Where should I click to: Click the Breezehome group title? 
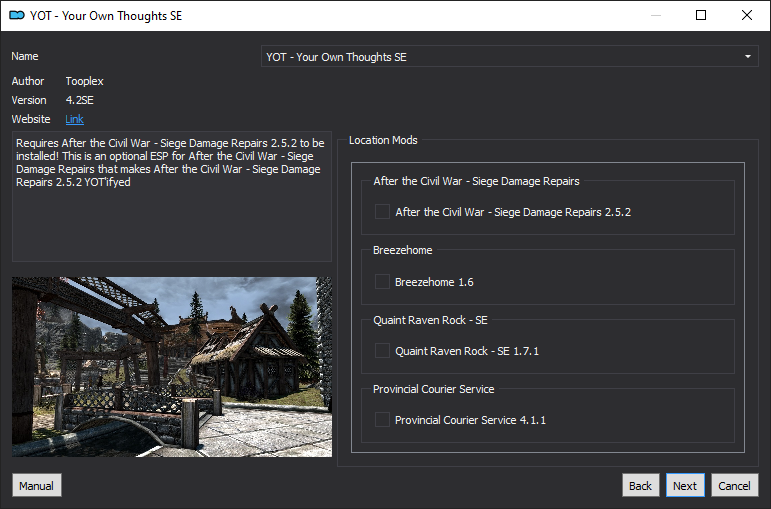pyautogui.click(x=403, y=250)
